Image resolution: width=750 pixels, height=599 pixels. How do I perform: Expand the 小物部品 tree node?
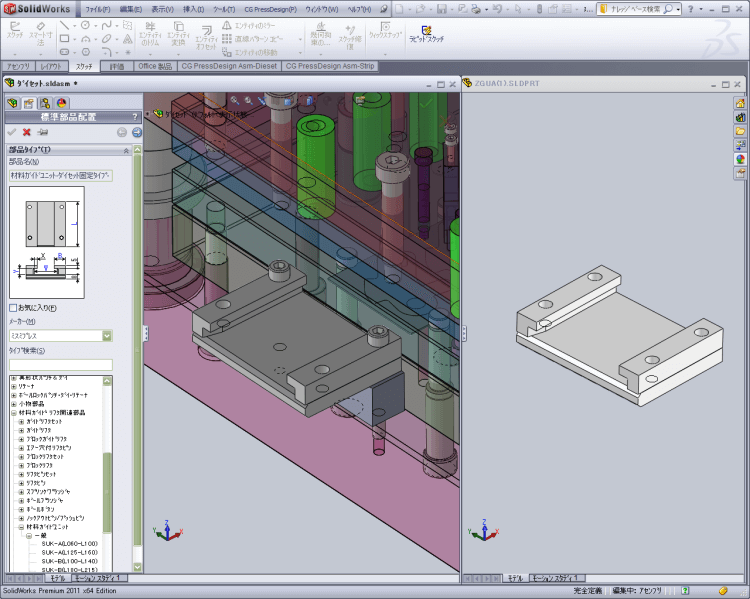(x=14, y=404)
